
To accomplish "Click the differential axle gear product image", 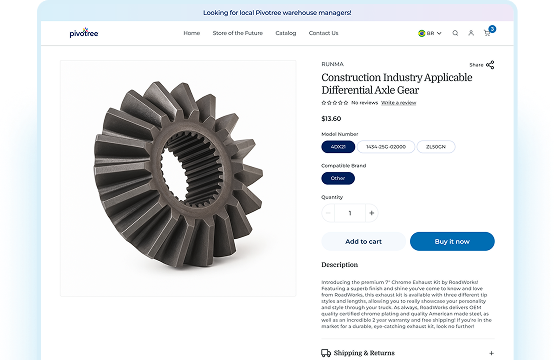I will [178, 178].
